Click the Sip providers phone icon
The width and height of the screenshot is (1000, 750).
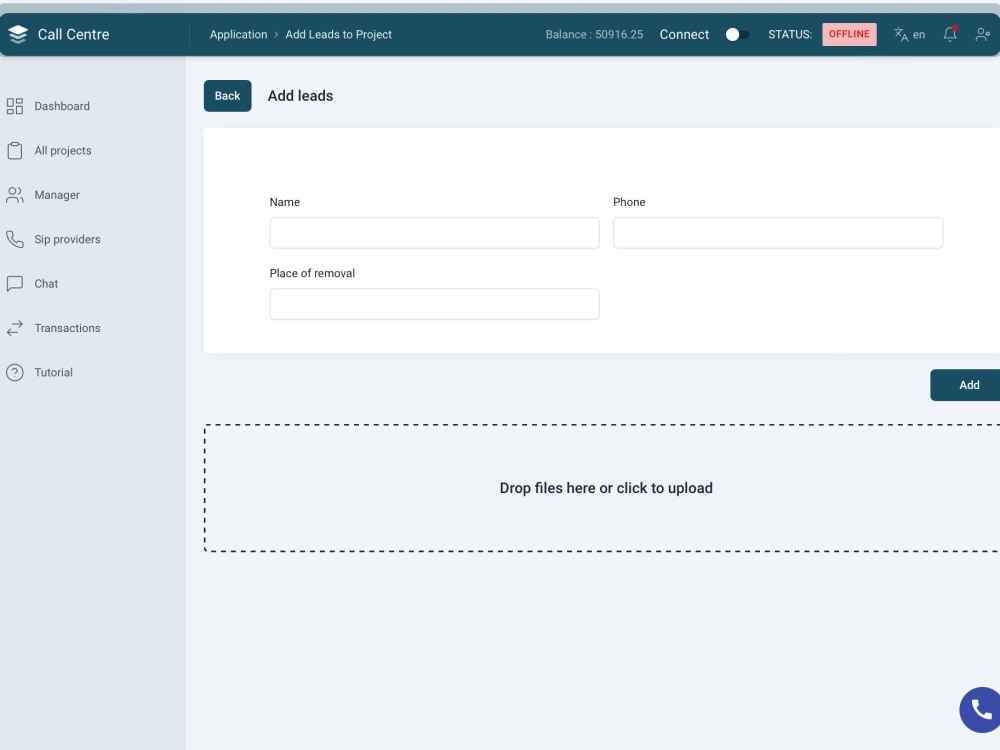click(x=15, y=239)
